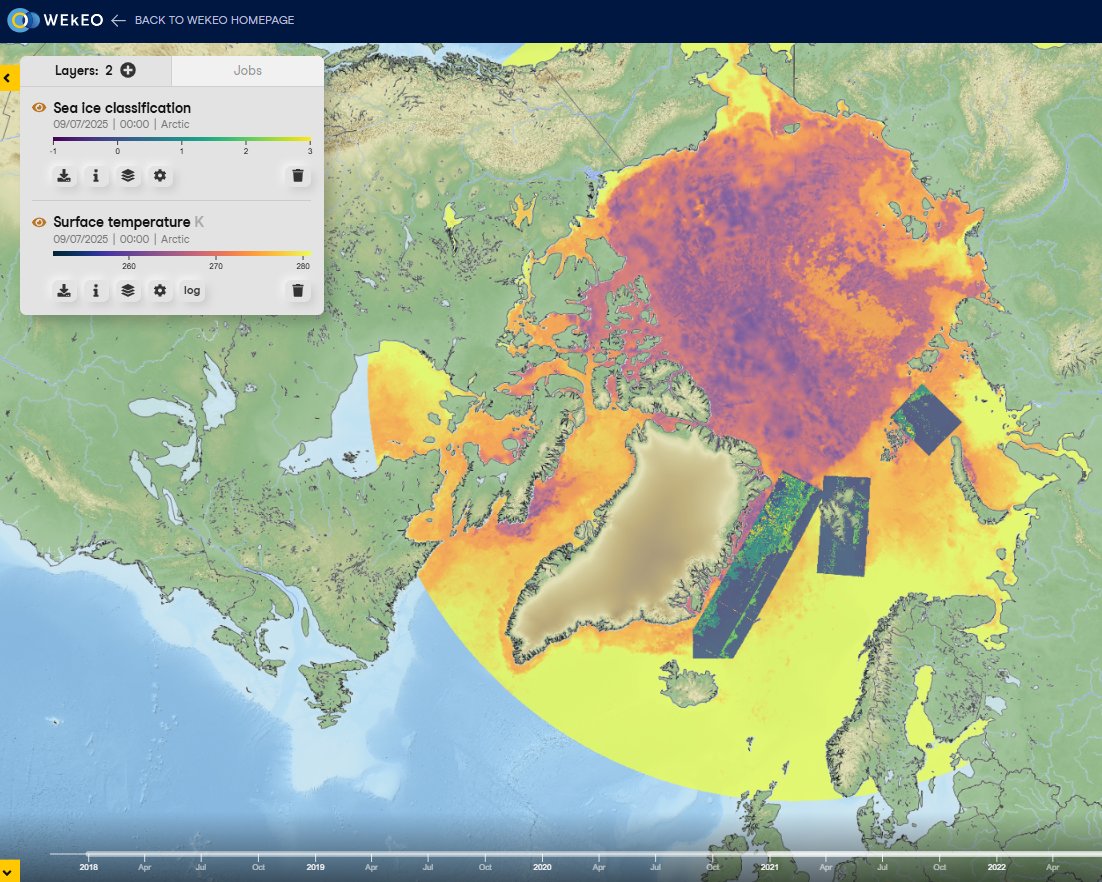1102x882 pixels.
Task: Toggle visibility of the Surface temperature layer
Action: pyautogui.click(x=38, y=222)
